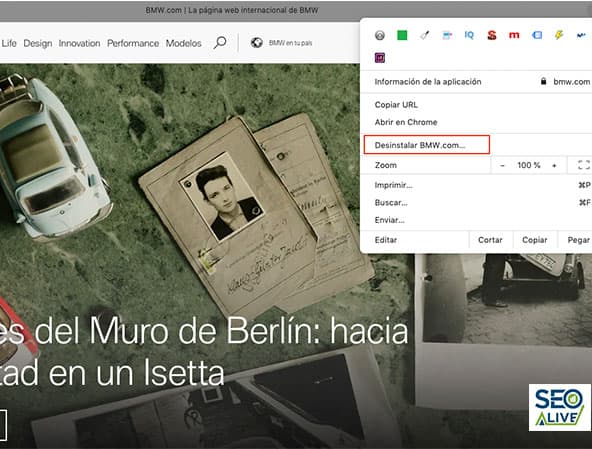Click the globe icon beside BMW en tu país
This screenshot has height=449, width=592.
tap(257, 43)
